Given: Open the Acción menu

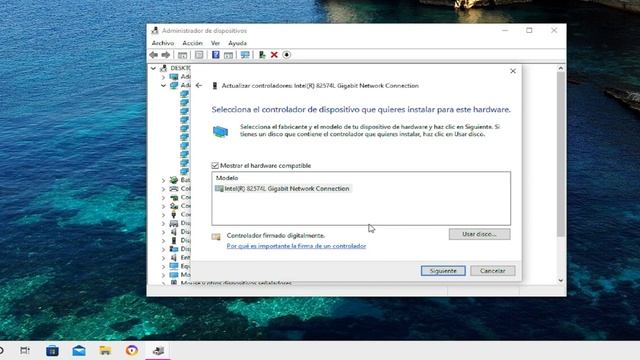Looking at the screenshot, I should tap(192, 43).
